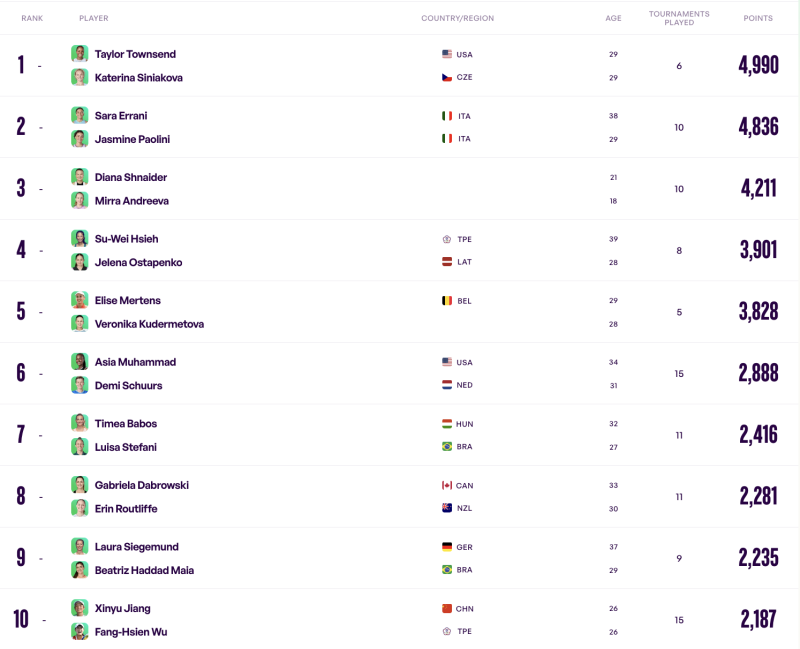Screen dimensions: 800x649
Task: Go to Mirra Andreeva's profile
Action: 131,201
